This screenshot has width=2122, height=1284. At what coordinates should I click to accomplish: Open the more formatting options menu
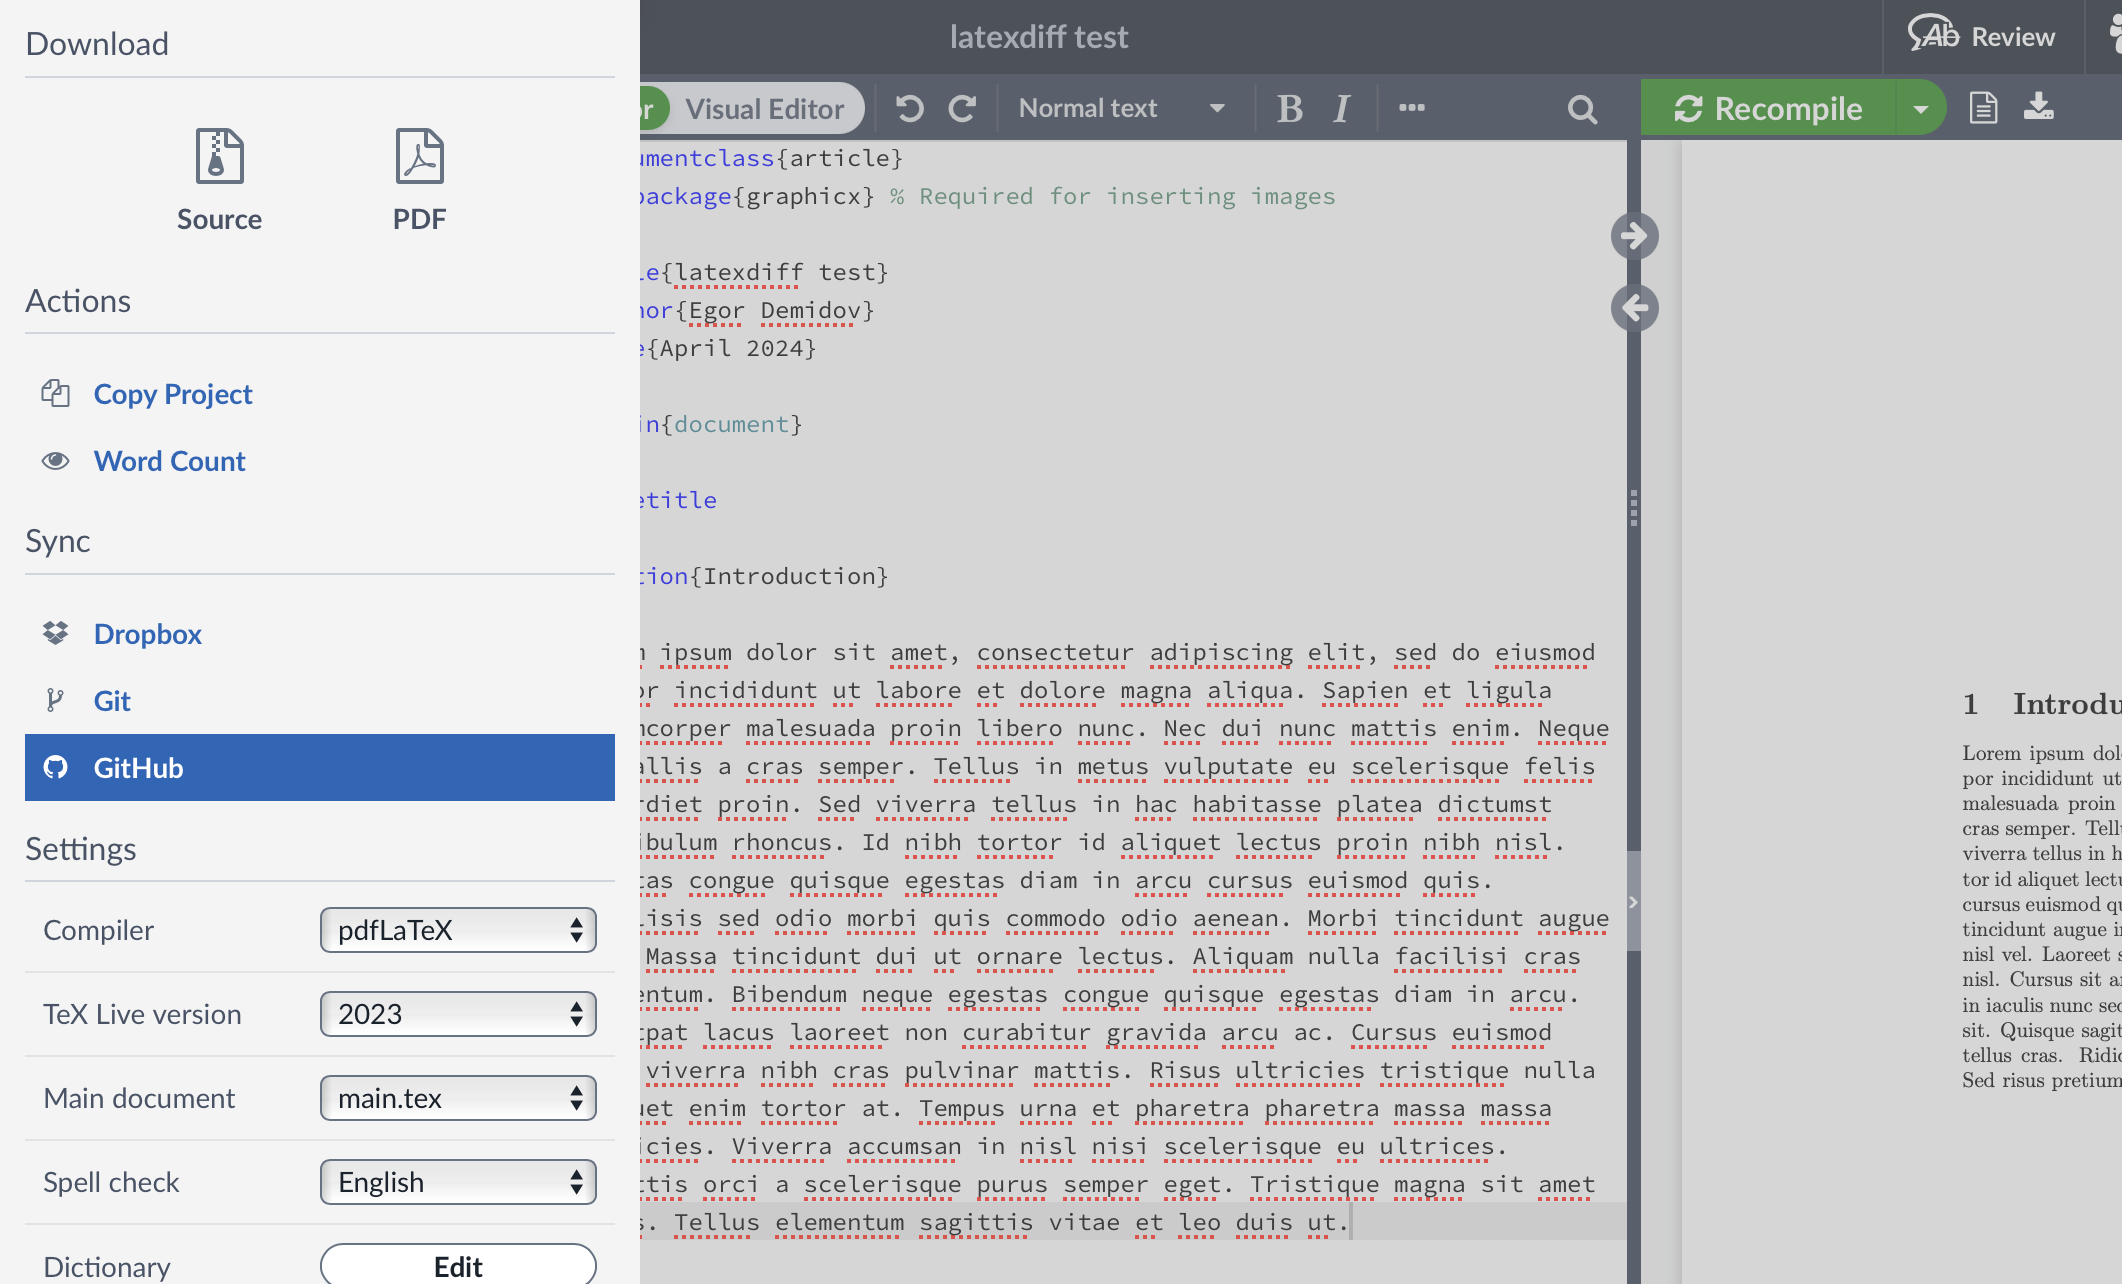pos(1411,107)
